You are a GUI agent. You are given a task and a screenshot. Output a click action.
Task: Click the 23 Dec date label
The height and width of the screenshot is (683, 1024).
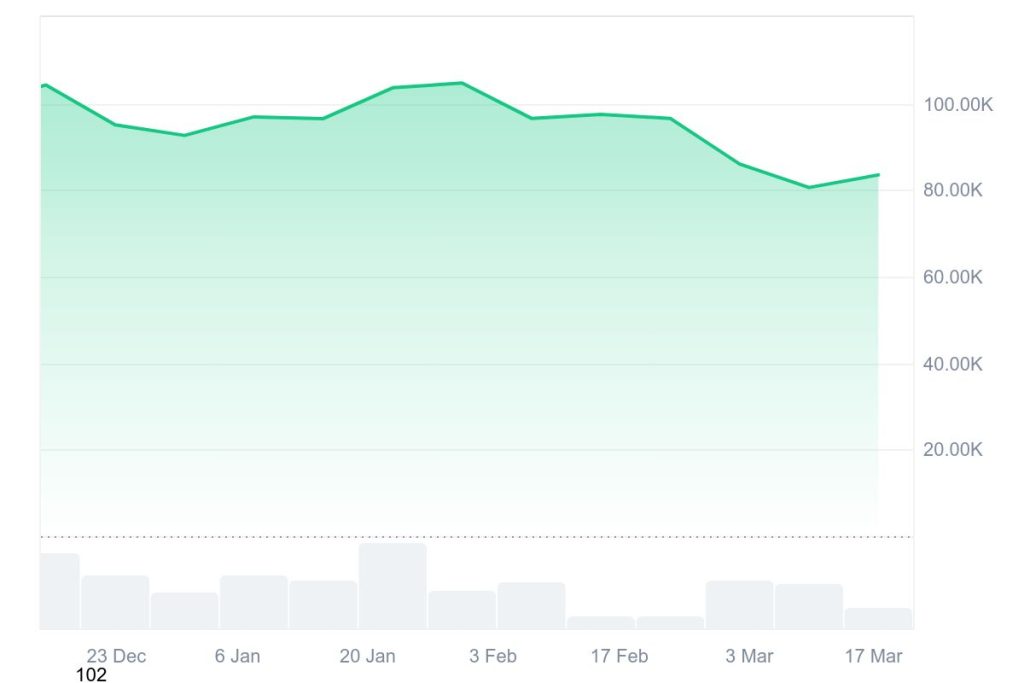pyautogui.click(x=116, y=656)
